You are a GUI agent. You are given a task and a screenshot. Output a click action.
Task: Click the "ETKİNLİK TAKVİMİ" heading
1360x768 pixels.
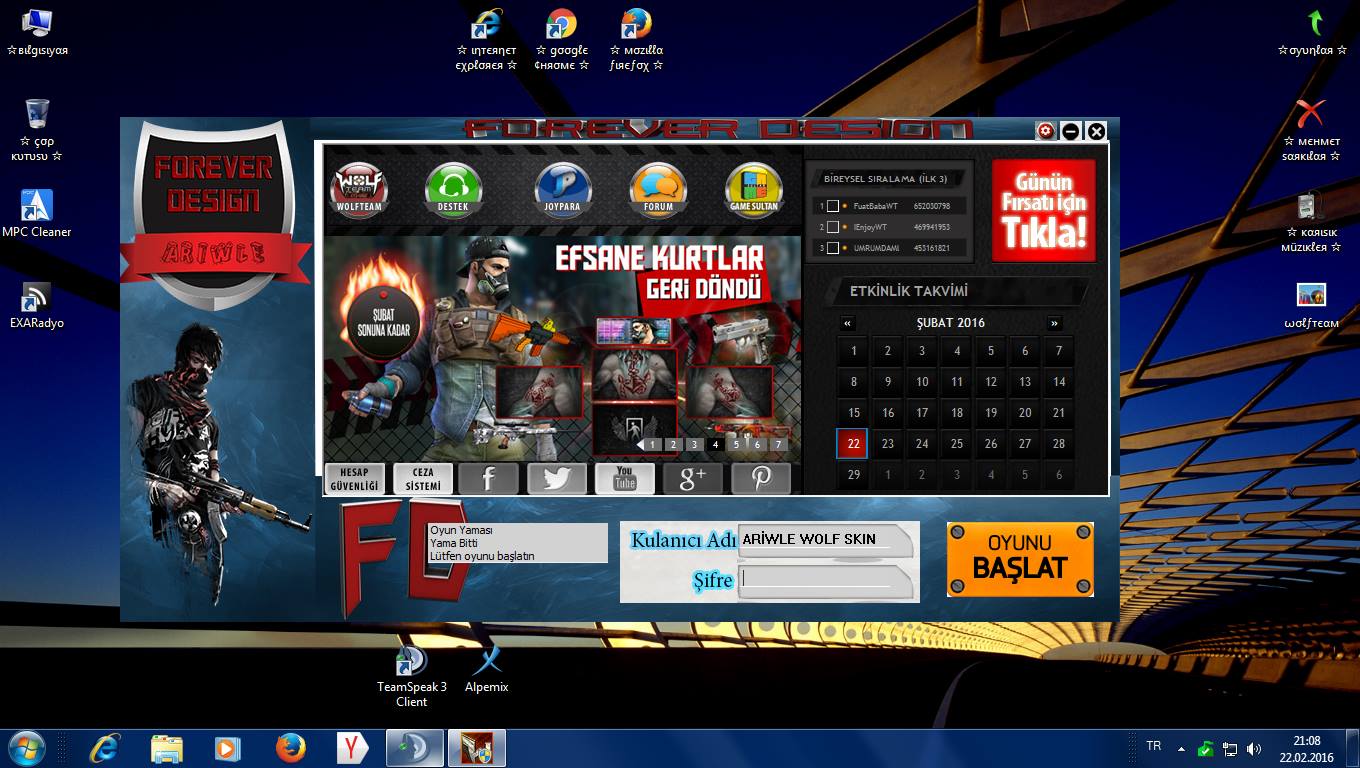point(909,292)
